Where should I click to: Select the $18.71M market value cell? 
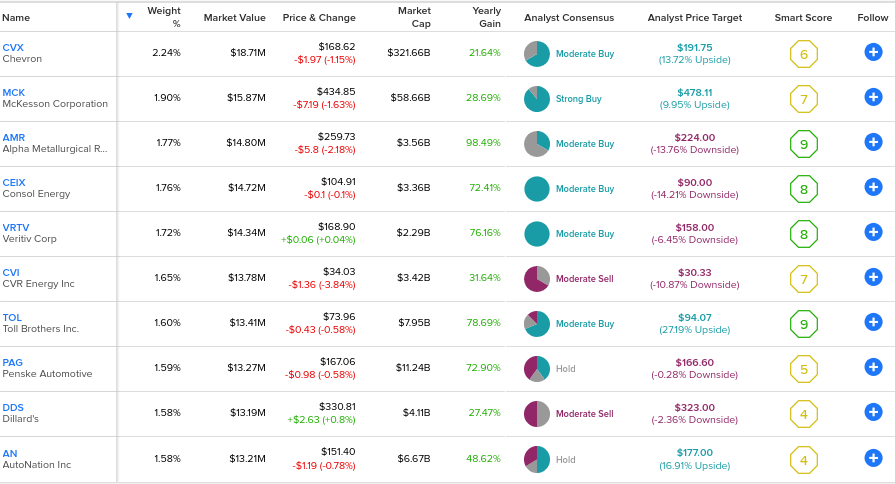click(x=248, y=53)
